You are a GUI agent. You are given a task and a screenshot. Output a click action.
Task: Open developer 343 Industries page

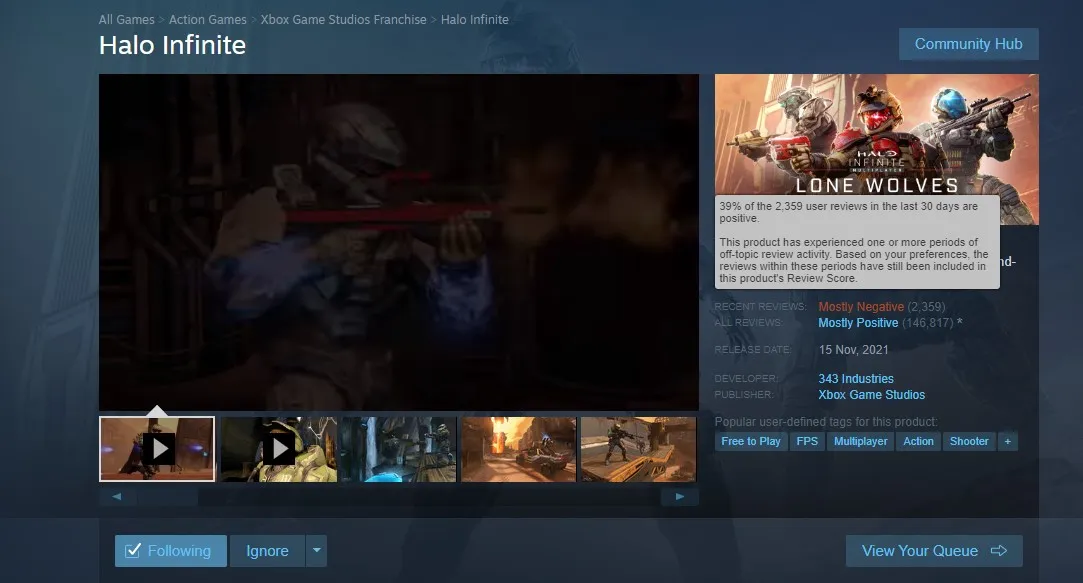(856, 379)
